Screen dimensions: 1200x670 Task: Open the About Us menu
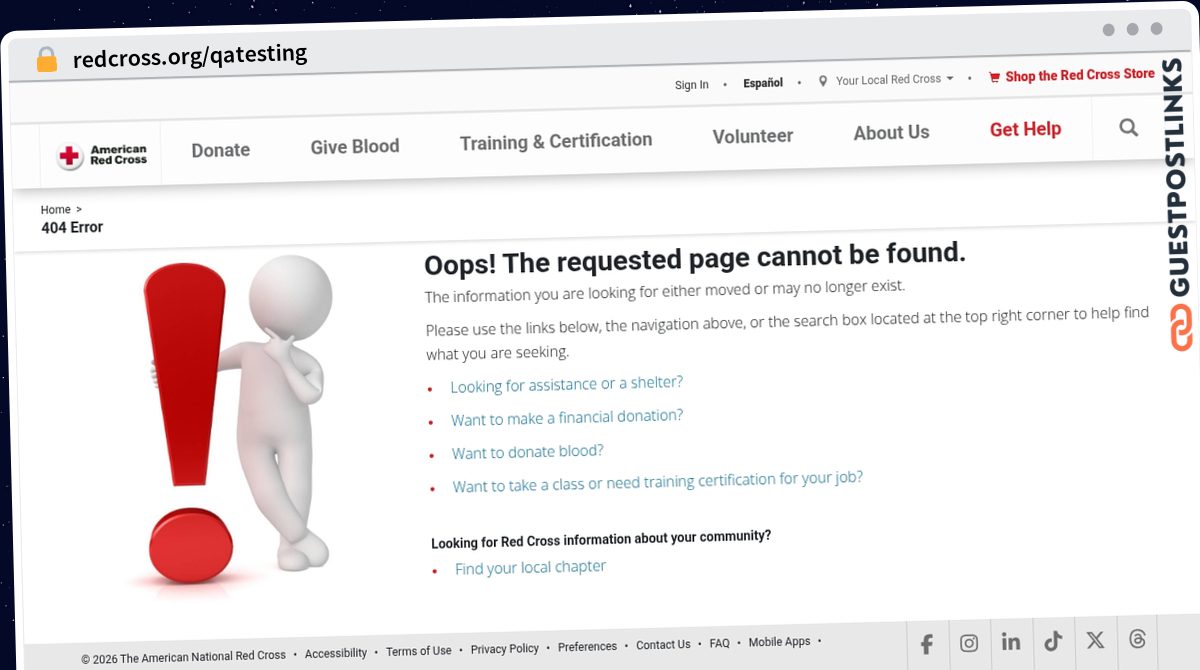(x=891, y=133)
